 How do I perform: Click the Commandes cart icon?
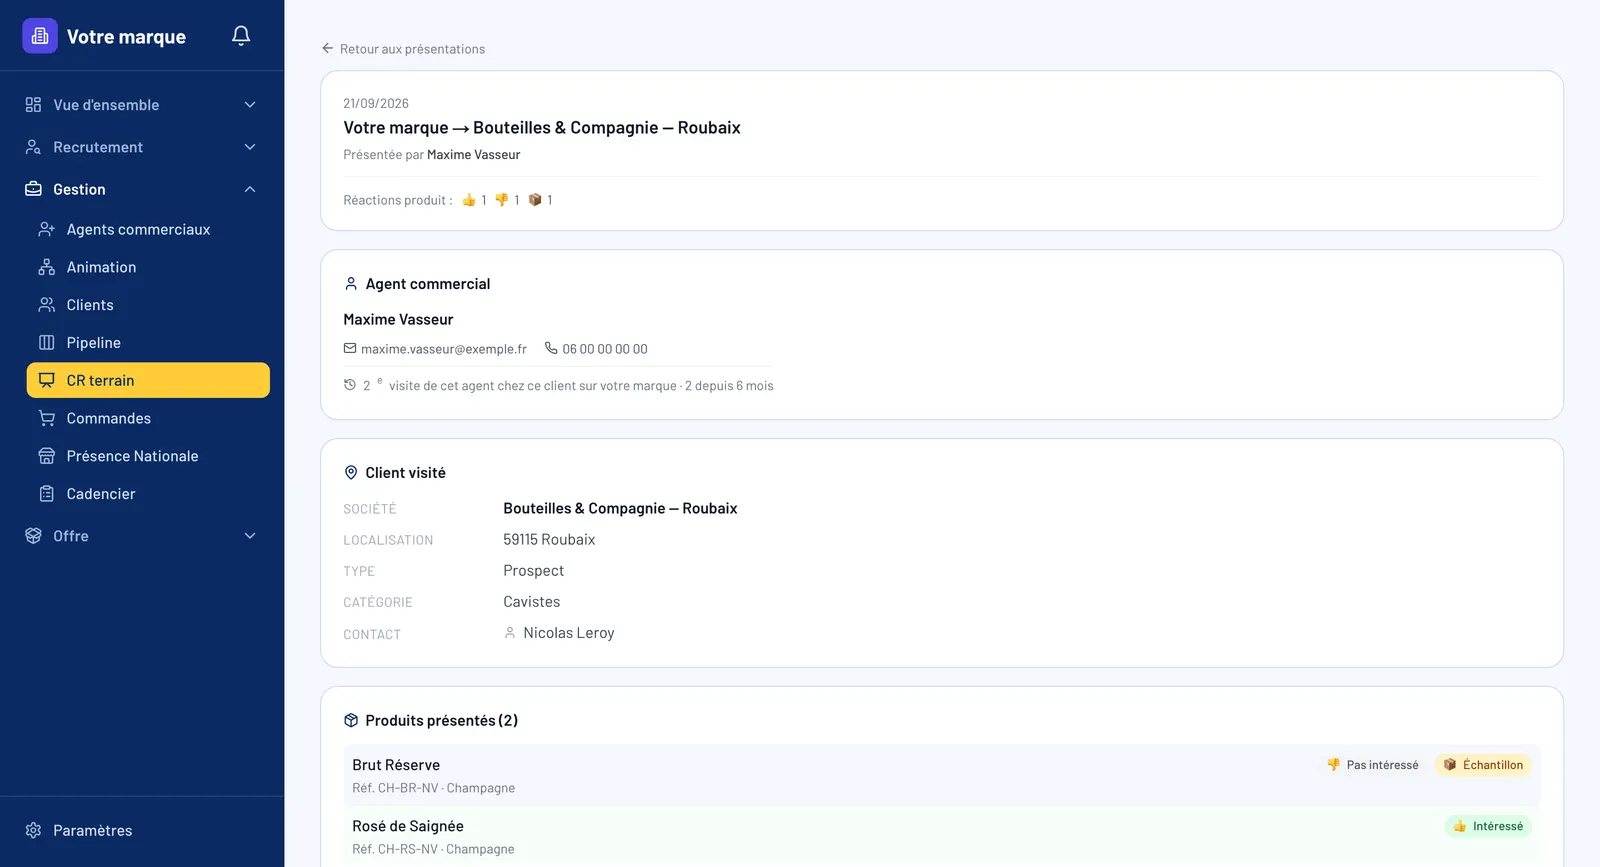pyautogui.click(x=47, y=418)
